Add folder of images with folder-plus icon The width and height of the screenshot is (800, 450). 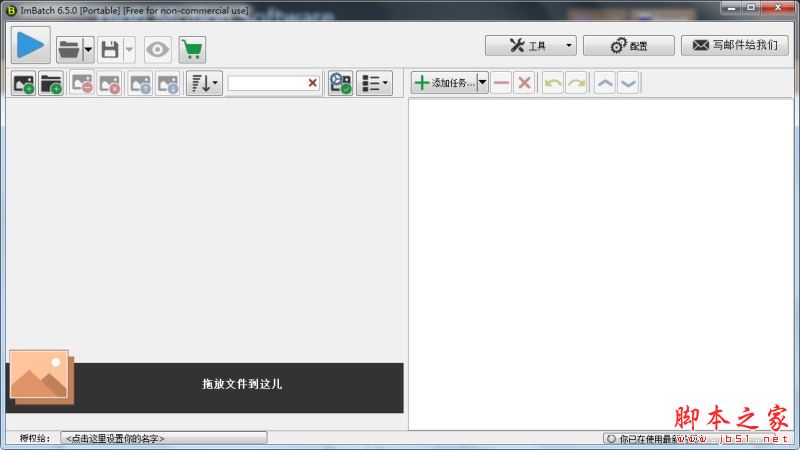(x=51, y=83)
